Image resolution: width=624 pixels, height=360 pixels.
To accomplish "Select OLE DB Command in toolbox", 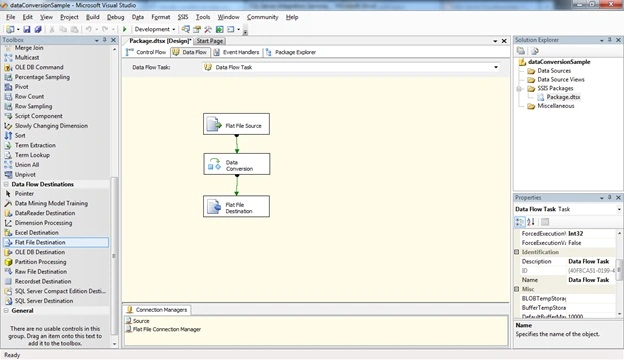I will (39, 67).
